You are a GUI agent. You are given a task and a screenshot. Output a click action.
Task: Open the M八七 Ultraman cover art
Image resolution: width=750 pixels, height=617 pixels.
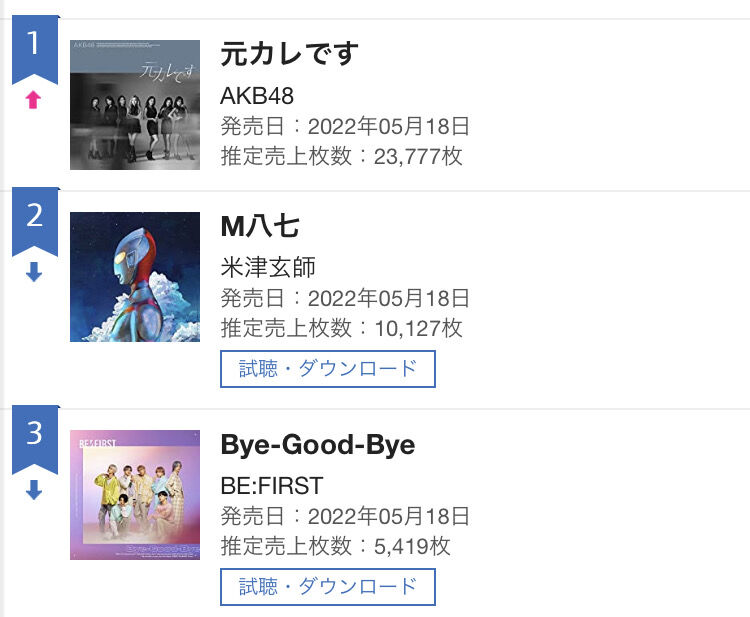135,277
